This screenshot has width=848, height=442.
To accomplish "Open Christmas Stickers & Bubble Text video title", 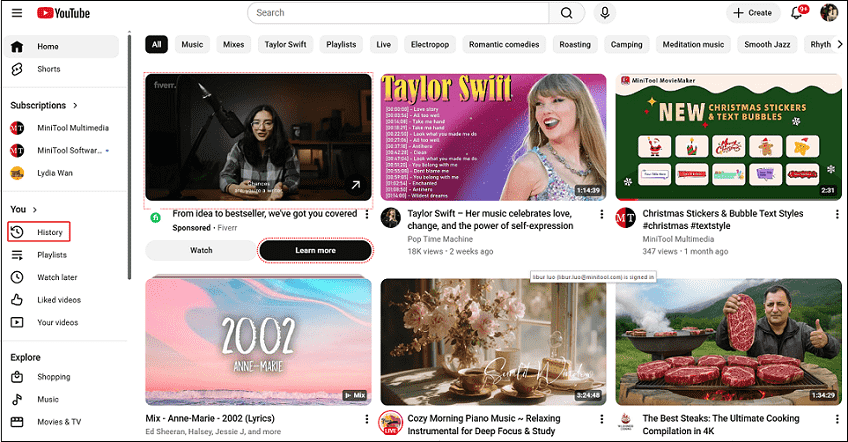I will click(x=723, y=220).
